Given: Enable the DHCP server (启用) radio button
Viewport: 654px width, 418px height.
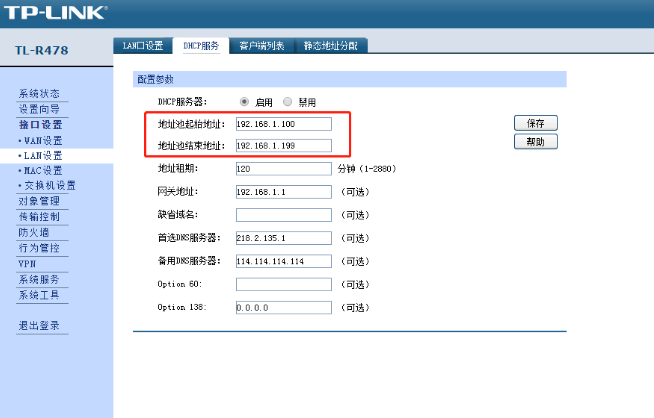Looking at the screenshot, I should (245, 101).
